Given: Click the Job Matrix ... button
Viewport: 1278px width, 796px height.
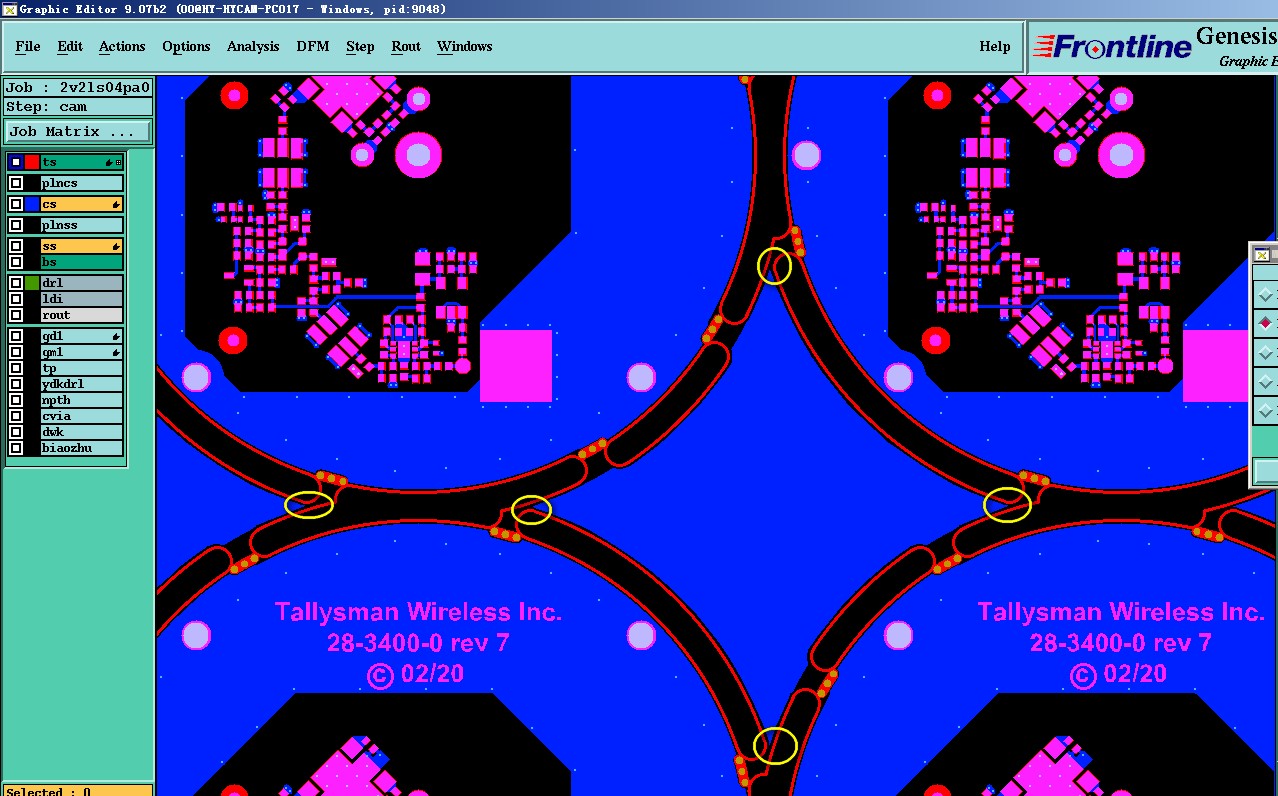Looking at the screenshot, I should pos(79,132).
